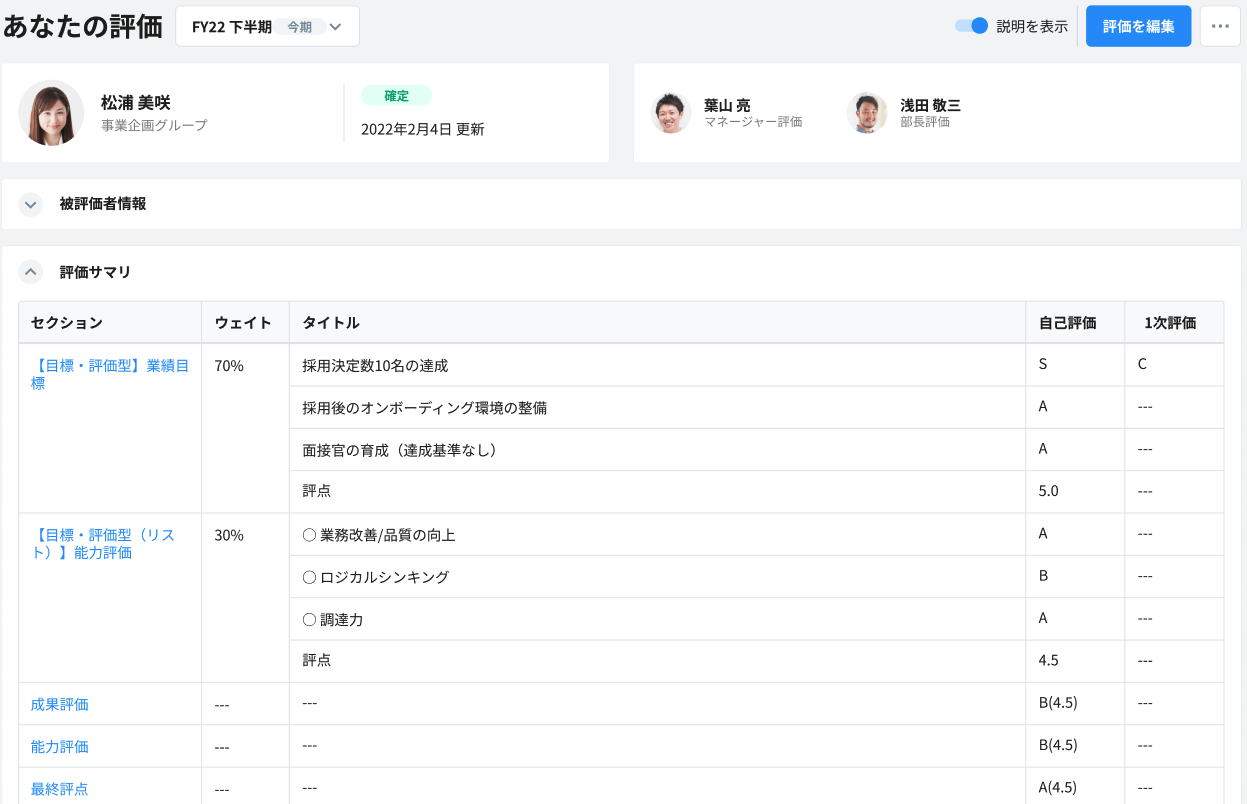This screenshot has height=804, width=1247.
Task: Collapse the 評価サマリ section
Action: tap(31, 272)
